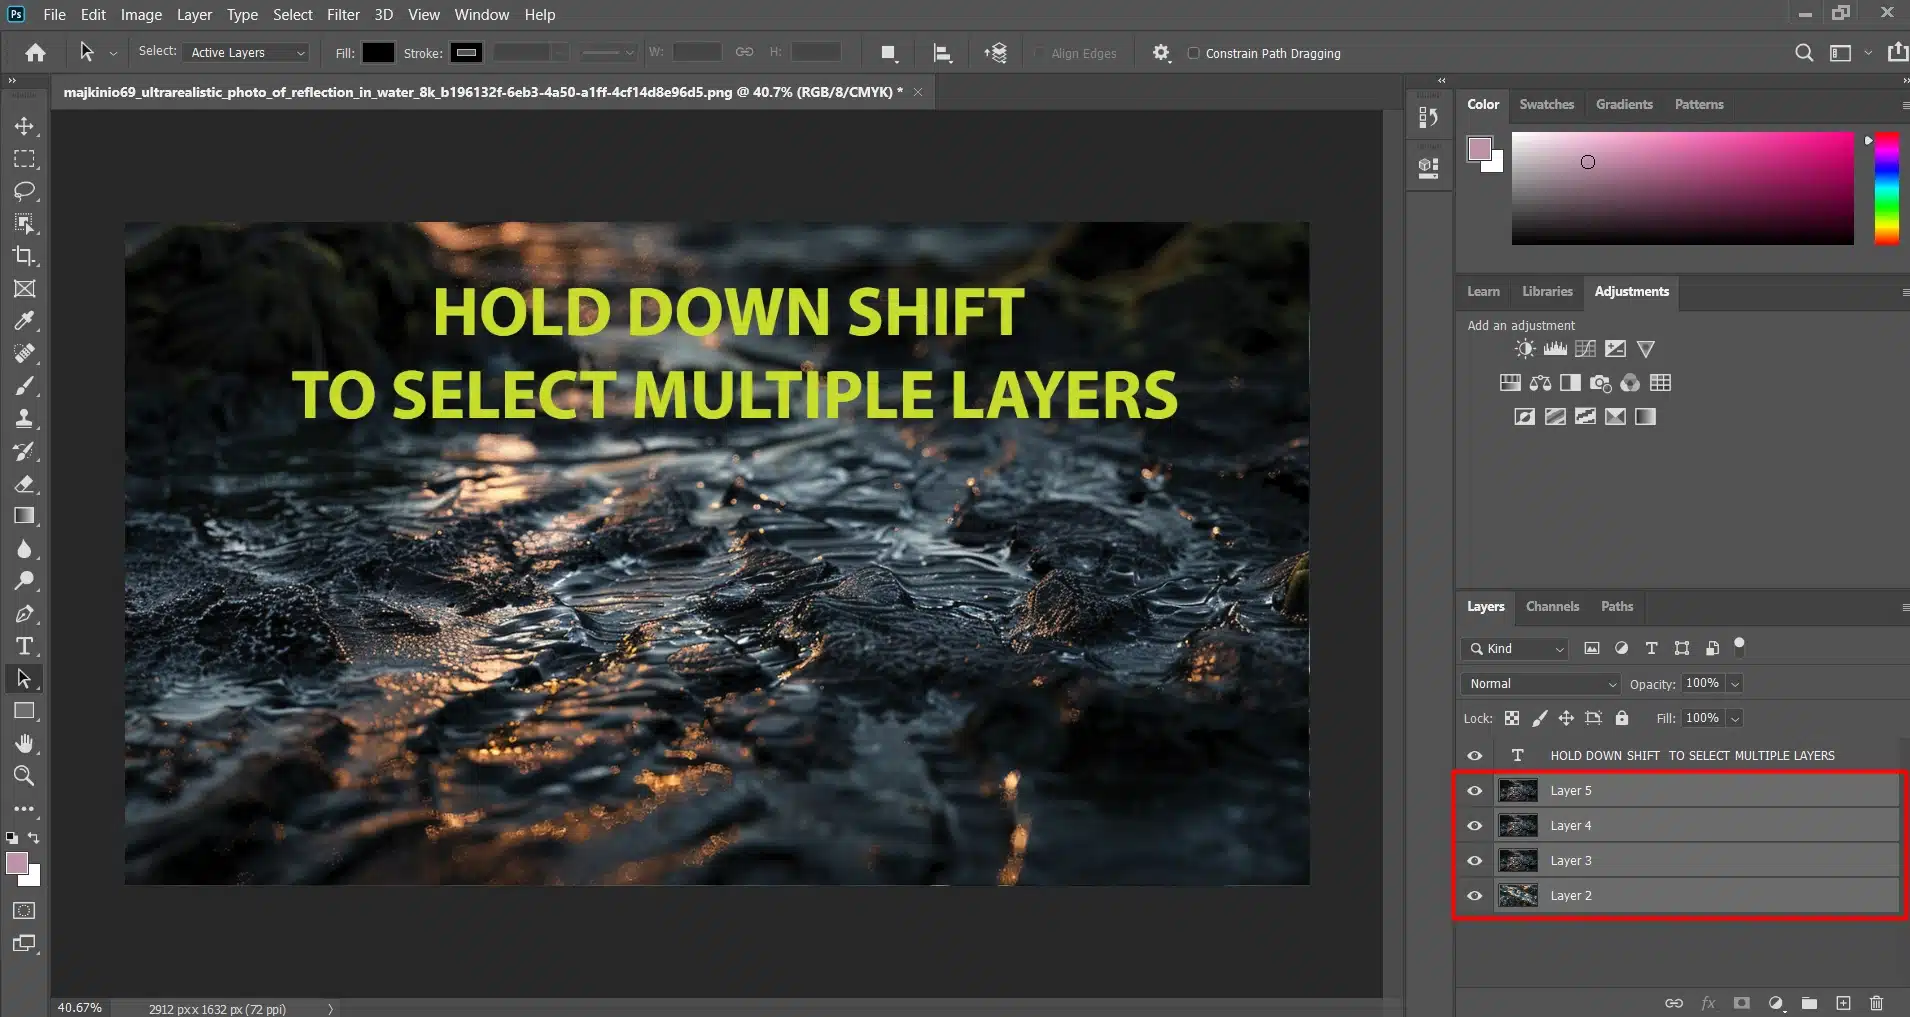Hide the text layer visibility eye
Image resolution: width=1910 pixels, height=1017 pixels.
(1475, 756)
